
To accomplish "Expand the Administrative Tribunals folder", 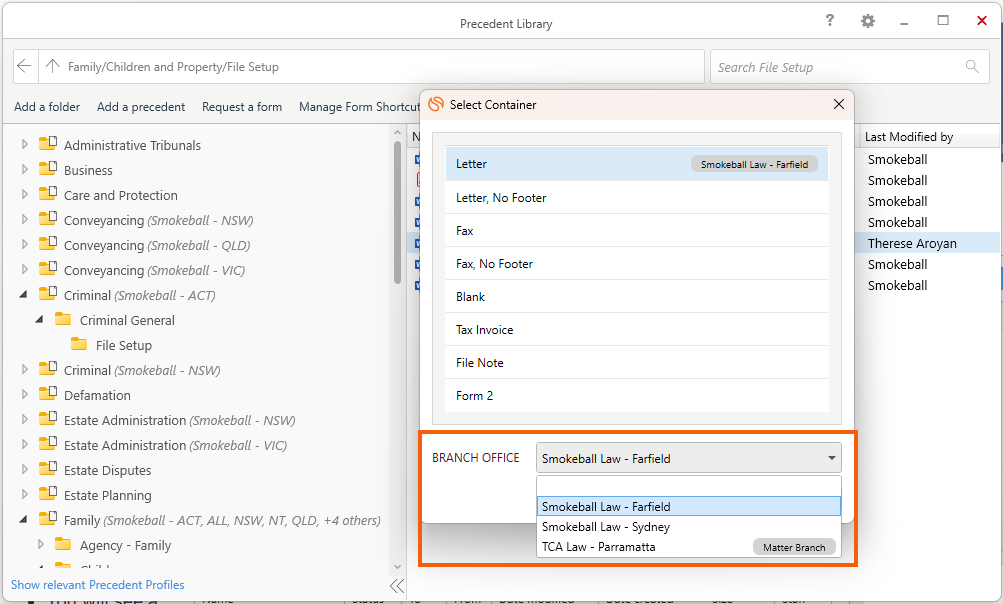I will point(24,145).
